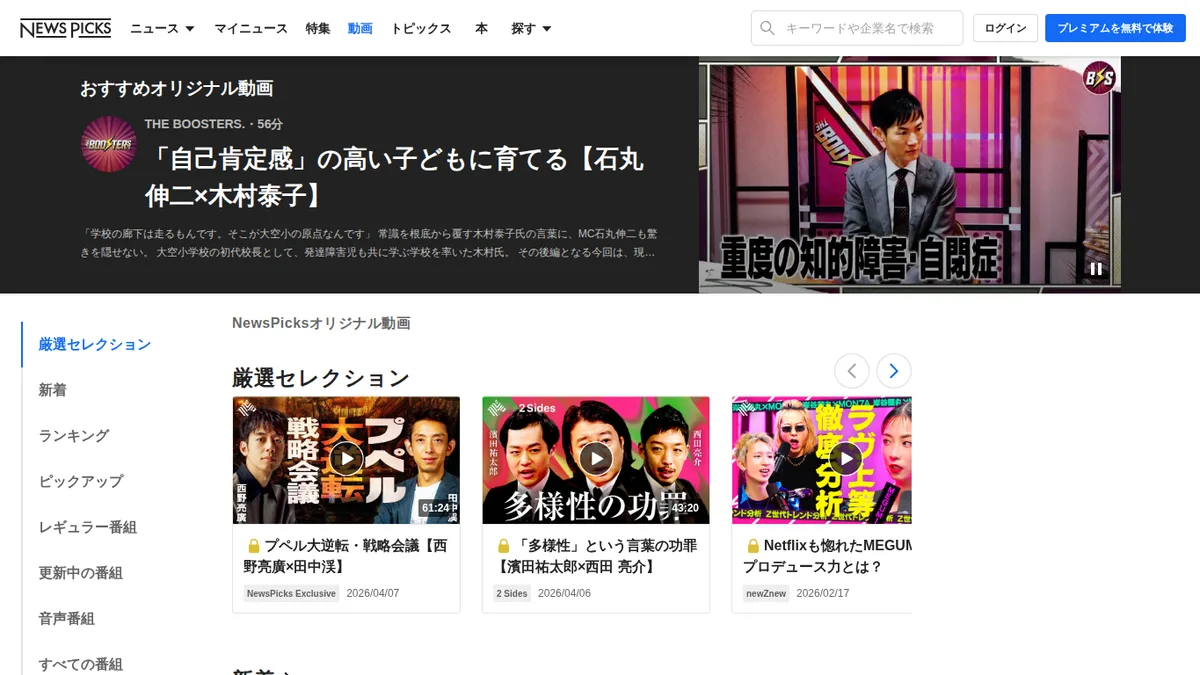Viewport: 1200px width, 675px height.
Task: Open the 特集 nav item
Action: coord(318,28)
